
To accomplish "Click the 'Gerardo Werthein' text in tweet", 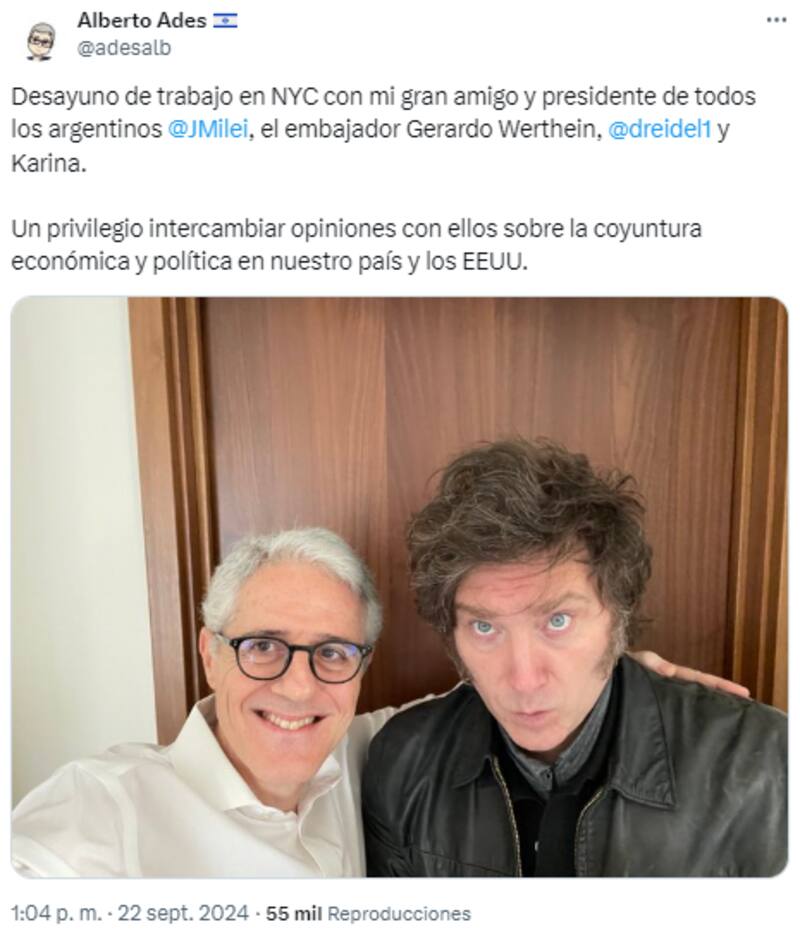I will point(504,129).
